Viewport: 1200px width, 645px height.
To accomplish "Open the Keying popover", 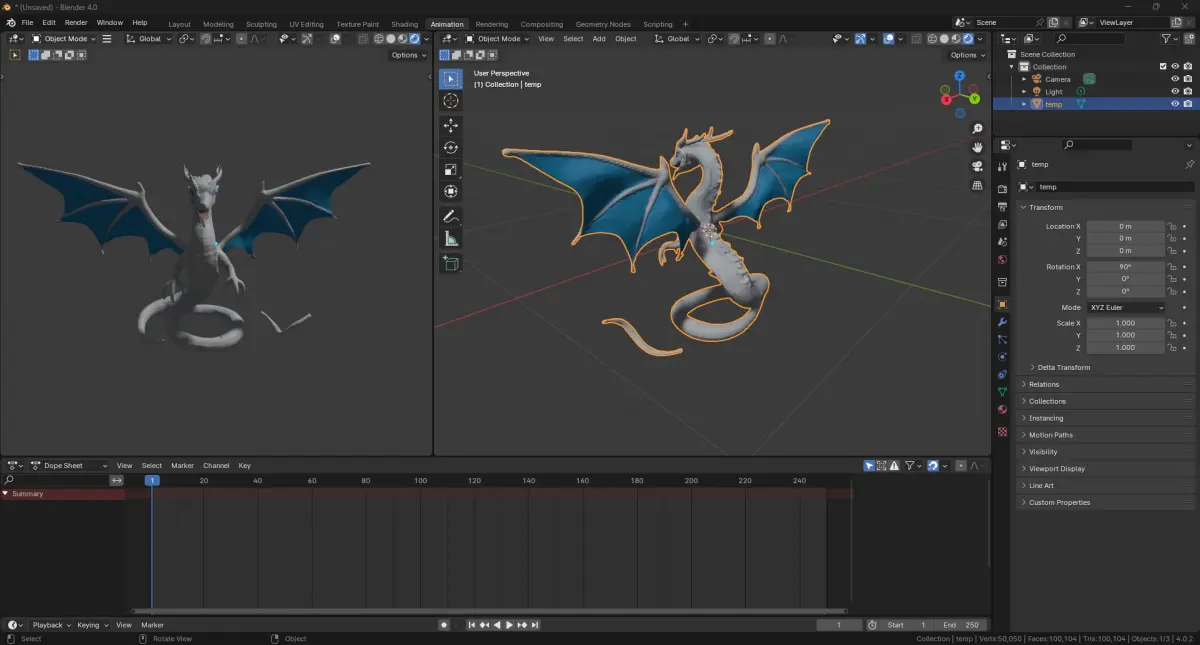I will (92, 625).
